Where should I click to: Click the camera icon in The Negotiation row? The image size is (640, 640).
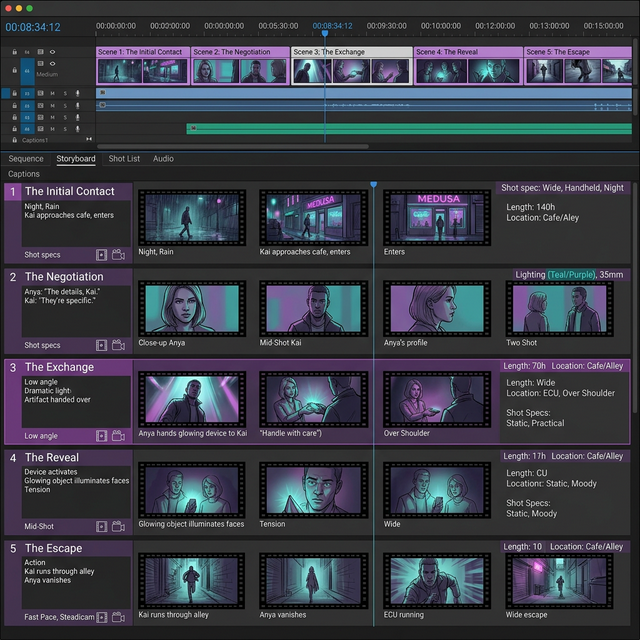point(118,345)
